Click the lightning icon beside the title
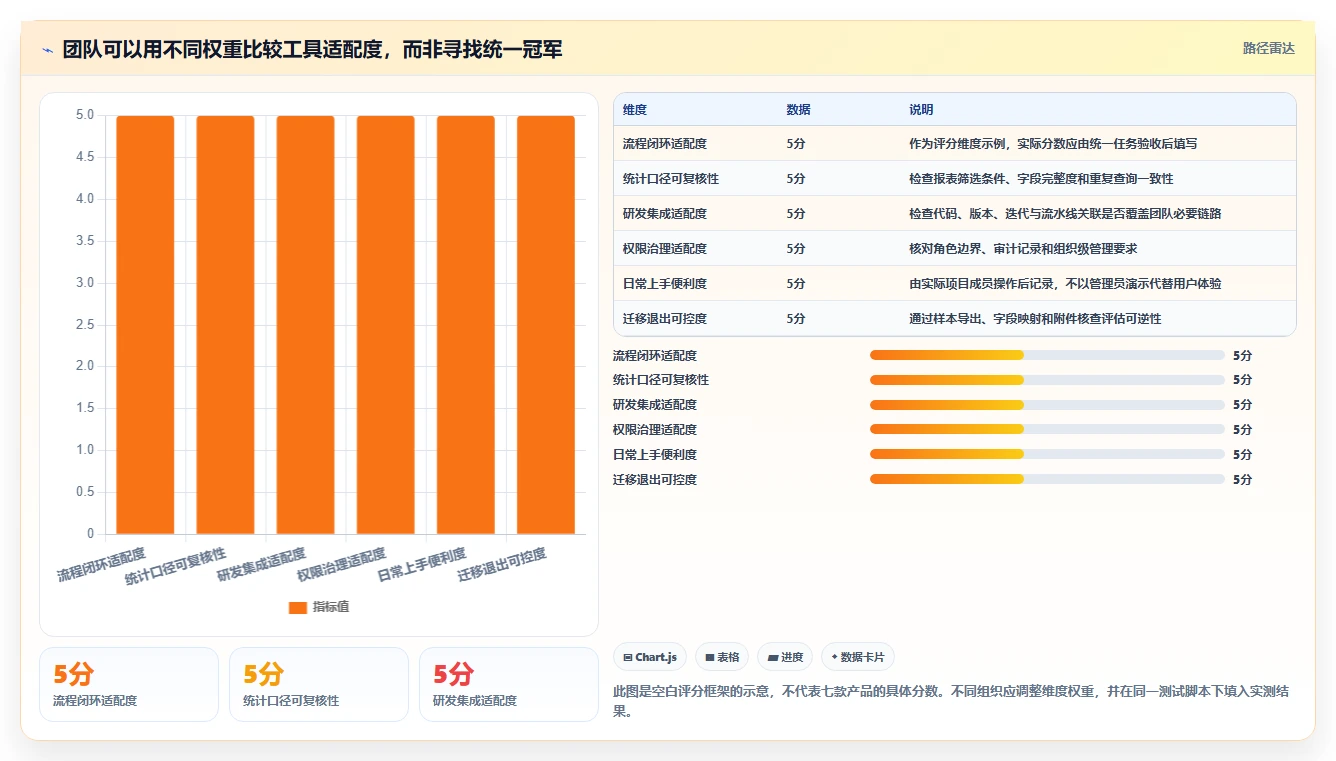The image size is (1336, 761). [x=47, y=50]
